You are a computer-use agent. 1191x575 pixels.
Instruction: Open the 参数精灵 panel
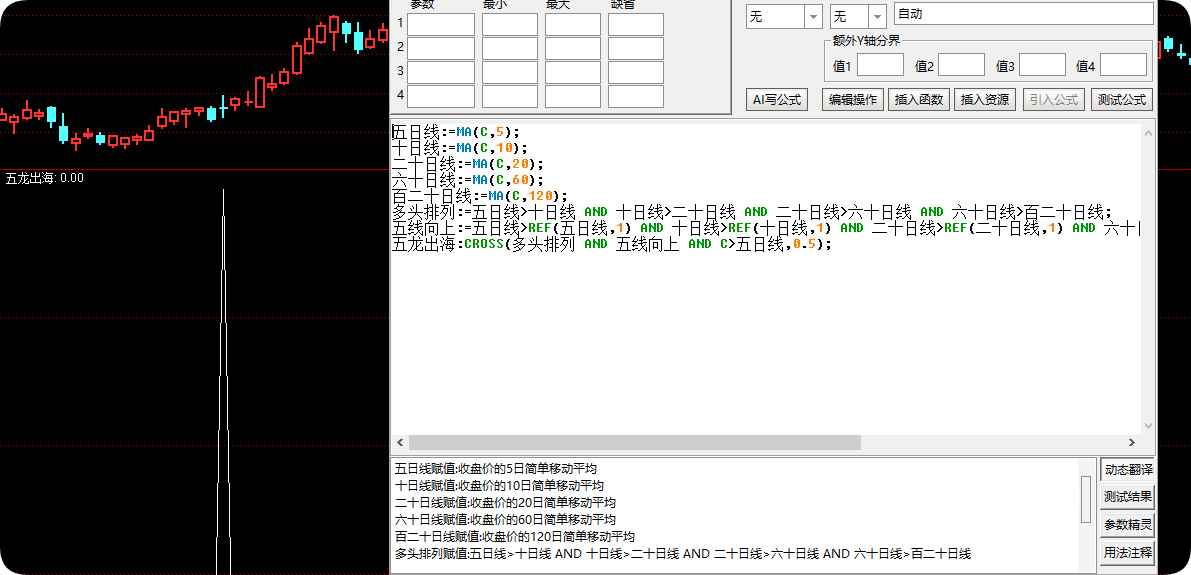point(1127,525)
